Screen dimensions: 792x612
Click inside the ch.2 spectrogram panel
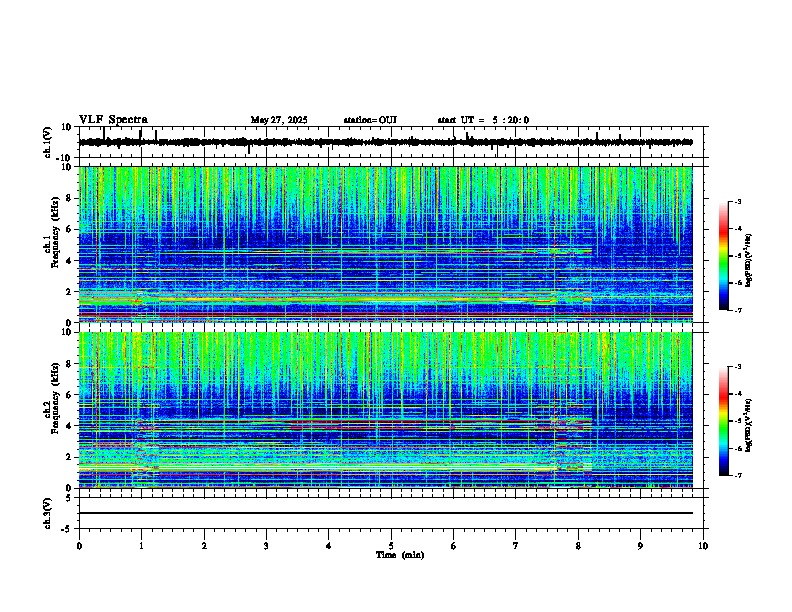(385, 410)
